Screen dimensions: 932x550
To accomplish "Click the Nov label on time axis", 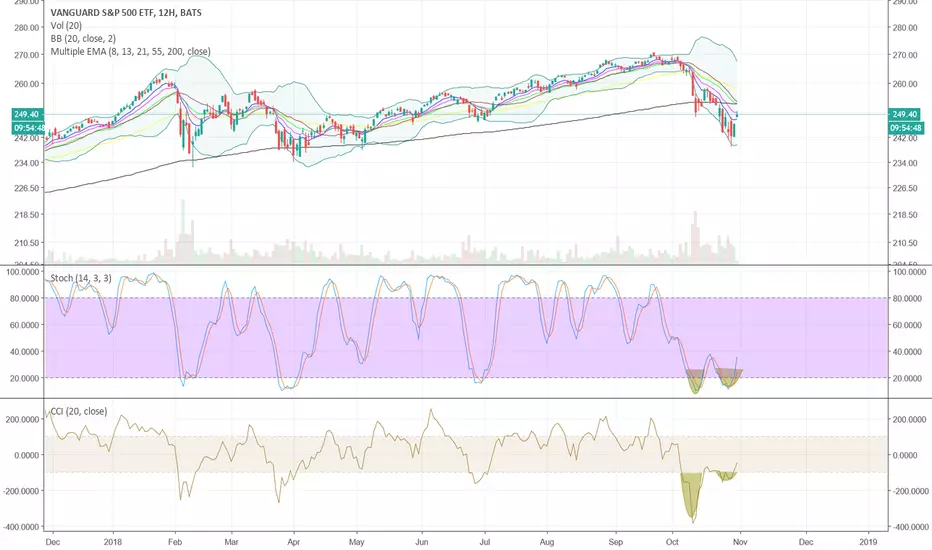I will [x=741, y=542].
